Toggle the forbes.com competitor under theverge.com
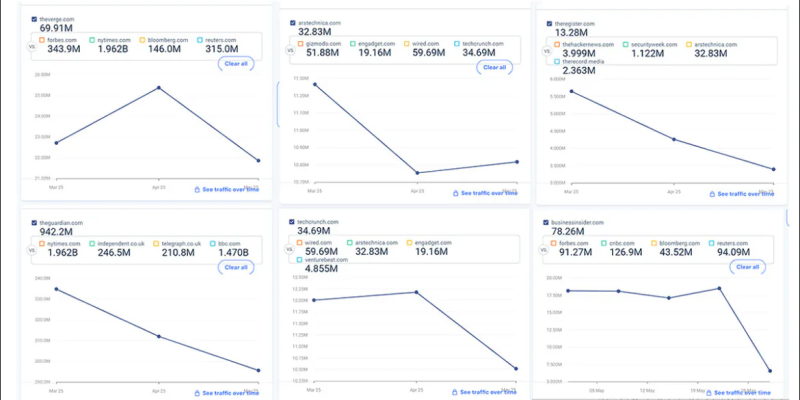 39,40
